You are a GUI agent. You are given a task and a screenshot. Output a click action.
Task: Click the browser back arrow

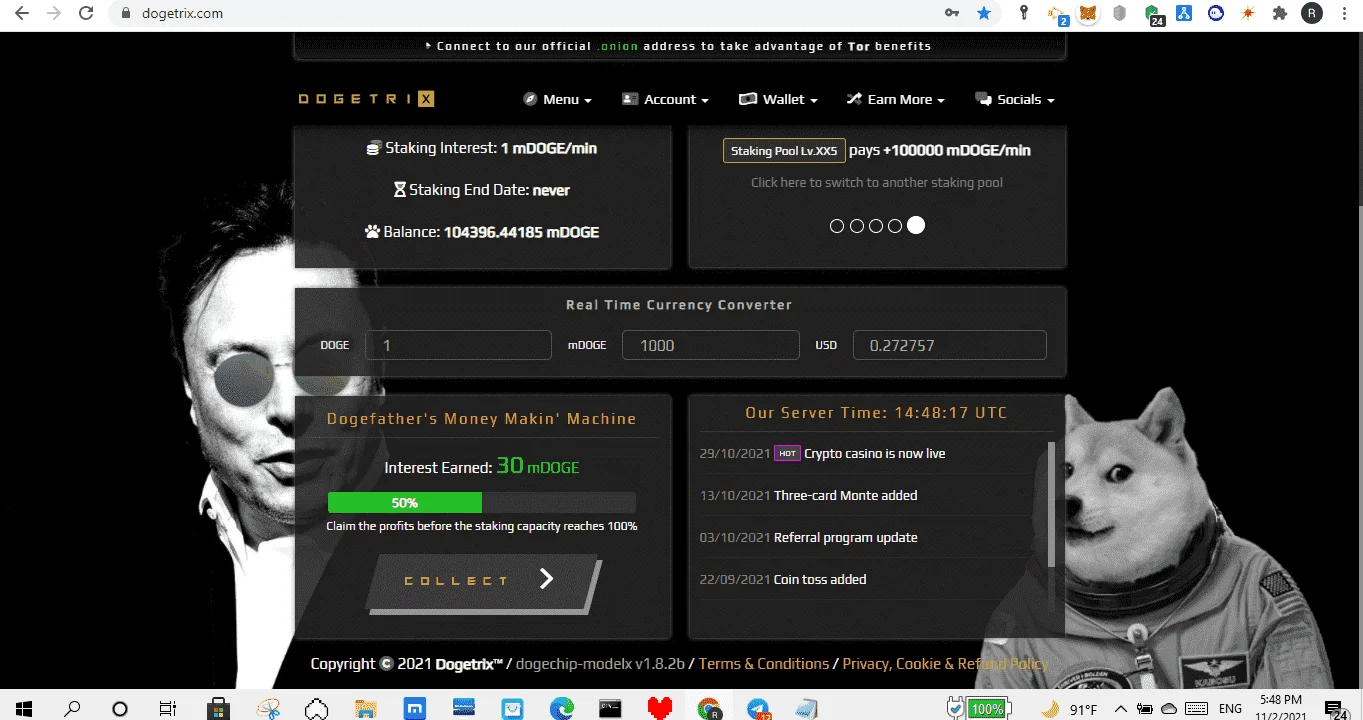tap(21, 14)
